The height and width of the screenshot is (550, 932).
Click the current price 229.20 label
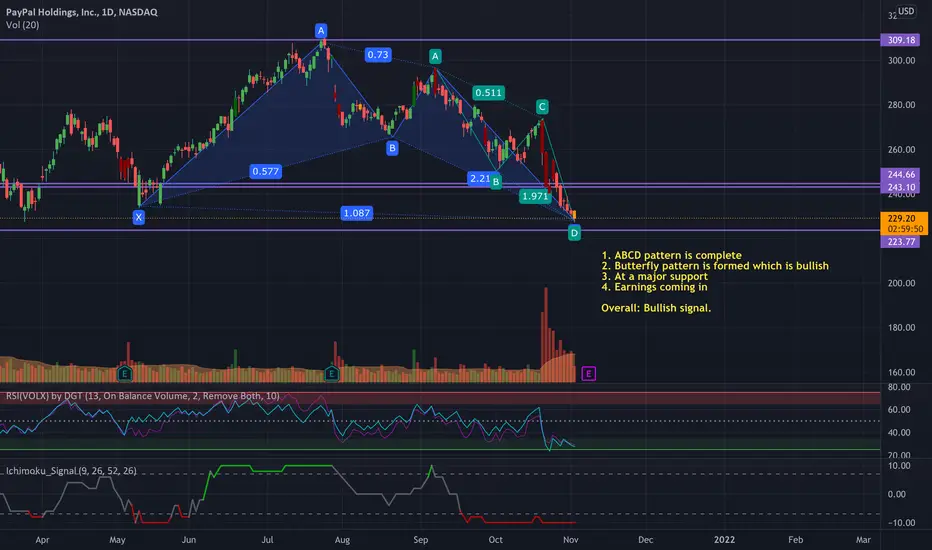tap(902, 218)
